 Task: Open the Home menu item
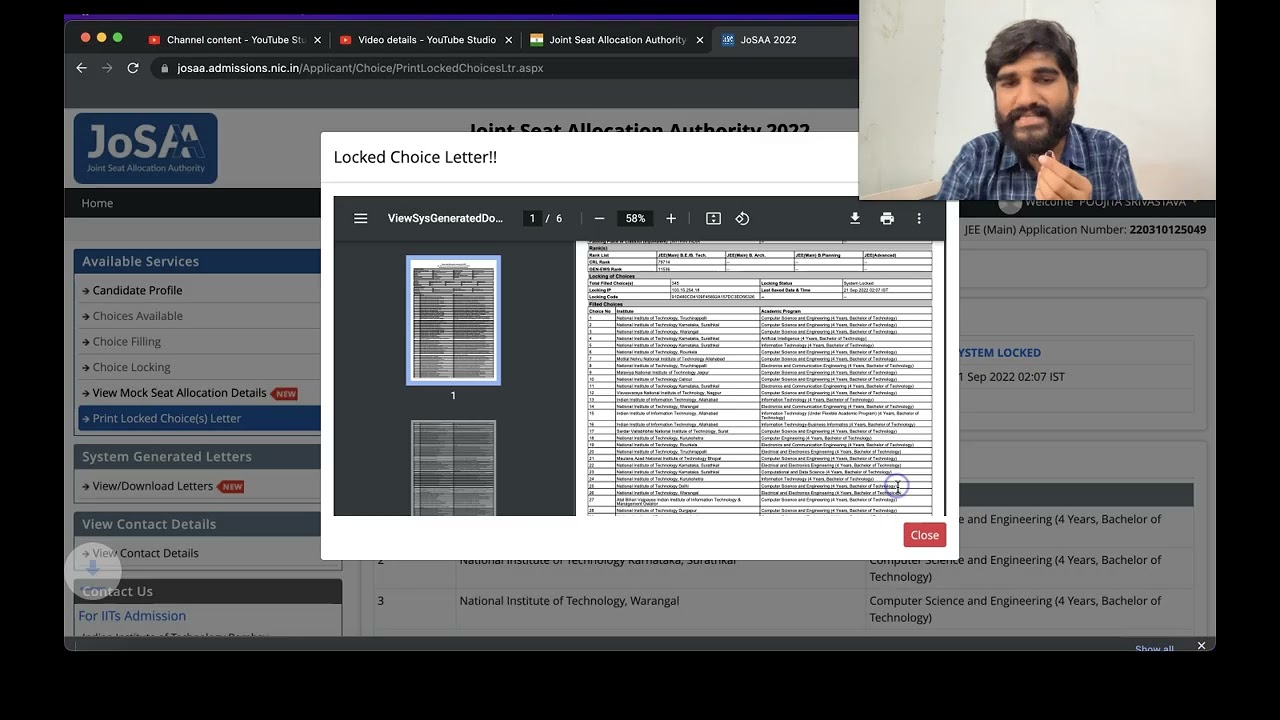(x=97, y=203)
